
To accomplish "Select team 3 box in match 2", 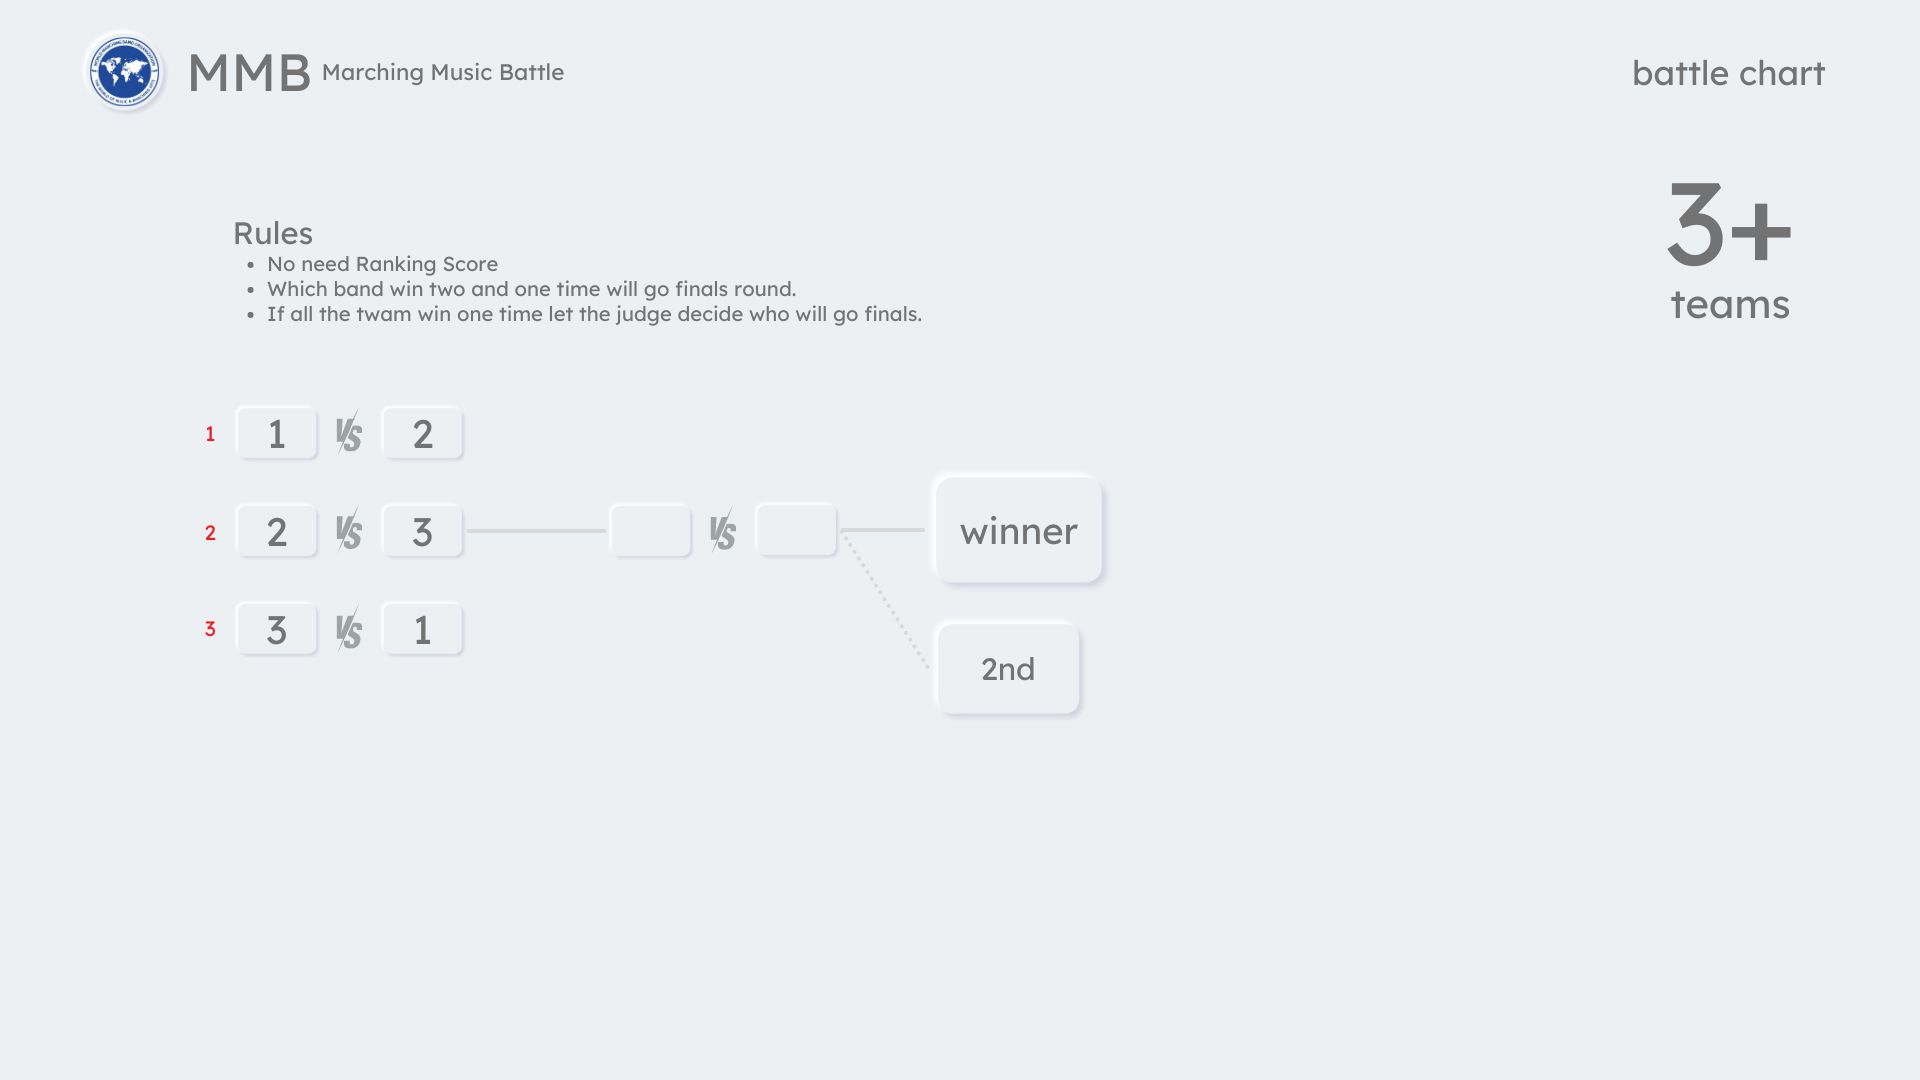I will pos(423,531).
